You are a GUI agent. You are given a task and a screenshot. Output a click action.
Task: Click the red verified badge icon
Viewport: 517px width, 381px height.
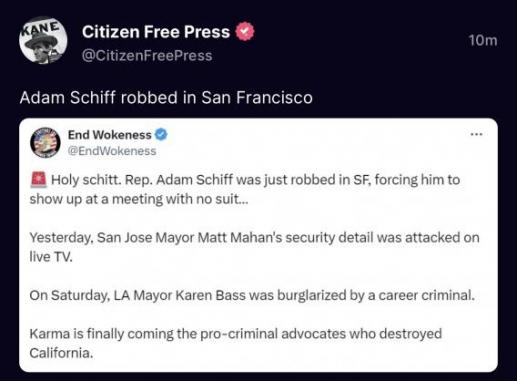245,31
